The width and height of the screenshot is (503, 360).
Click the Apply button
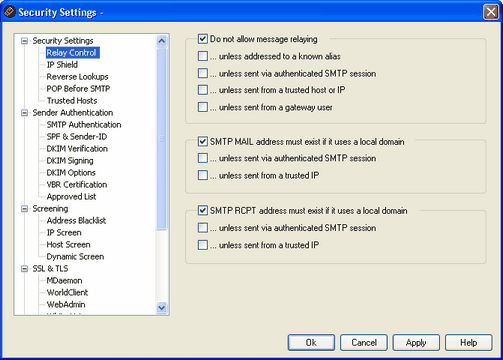point(416,343)
